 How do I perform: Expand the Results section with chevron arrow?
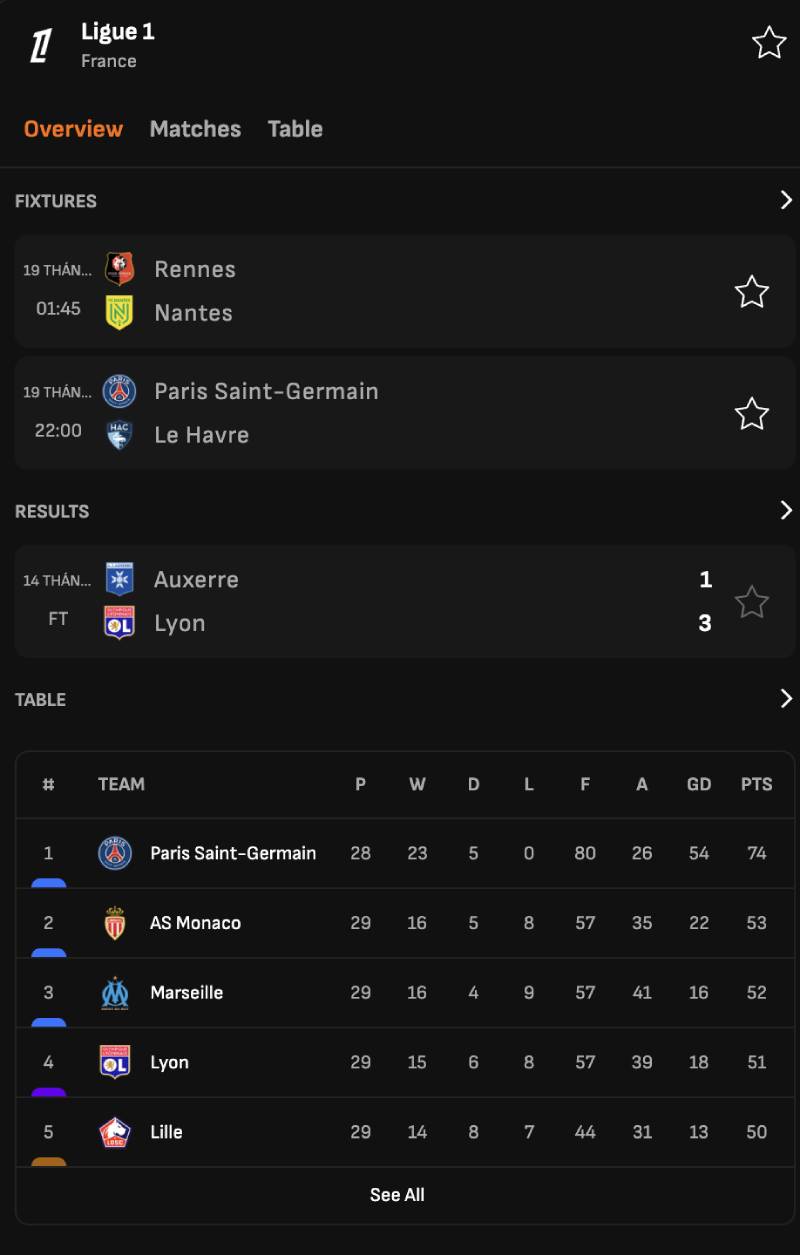pos(786,510)
